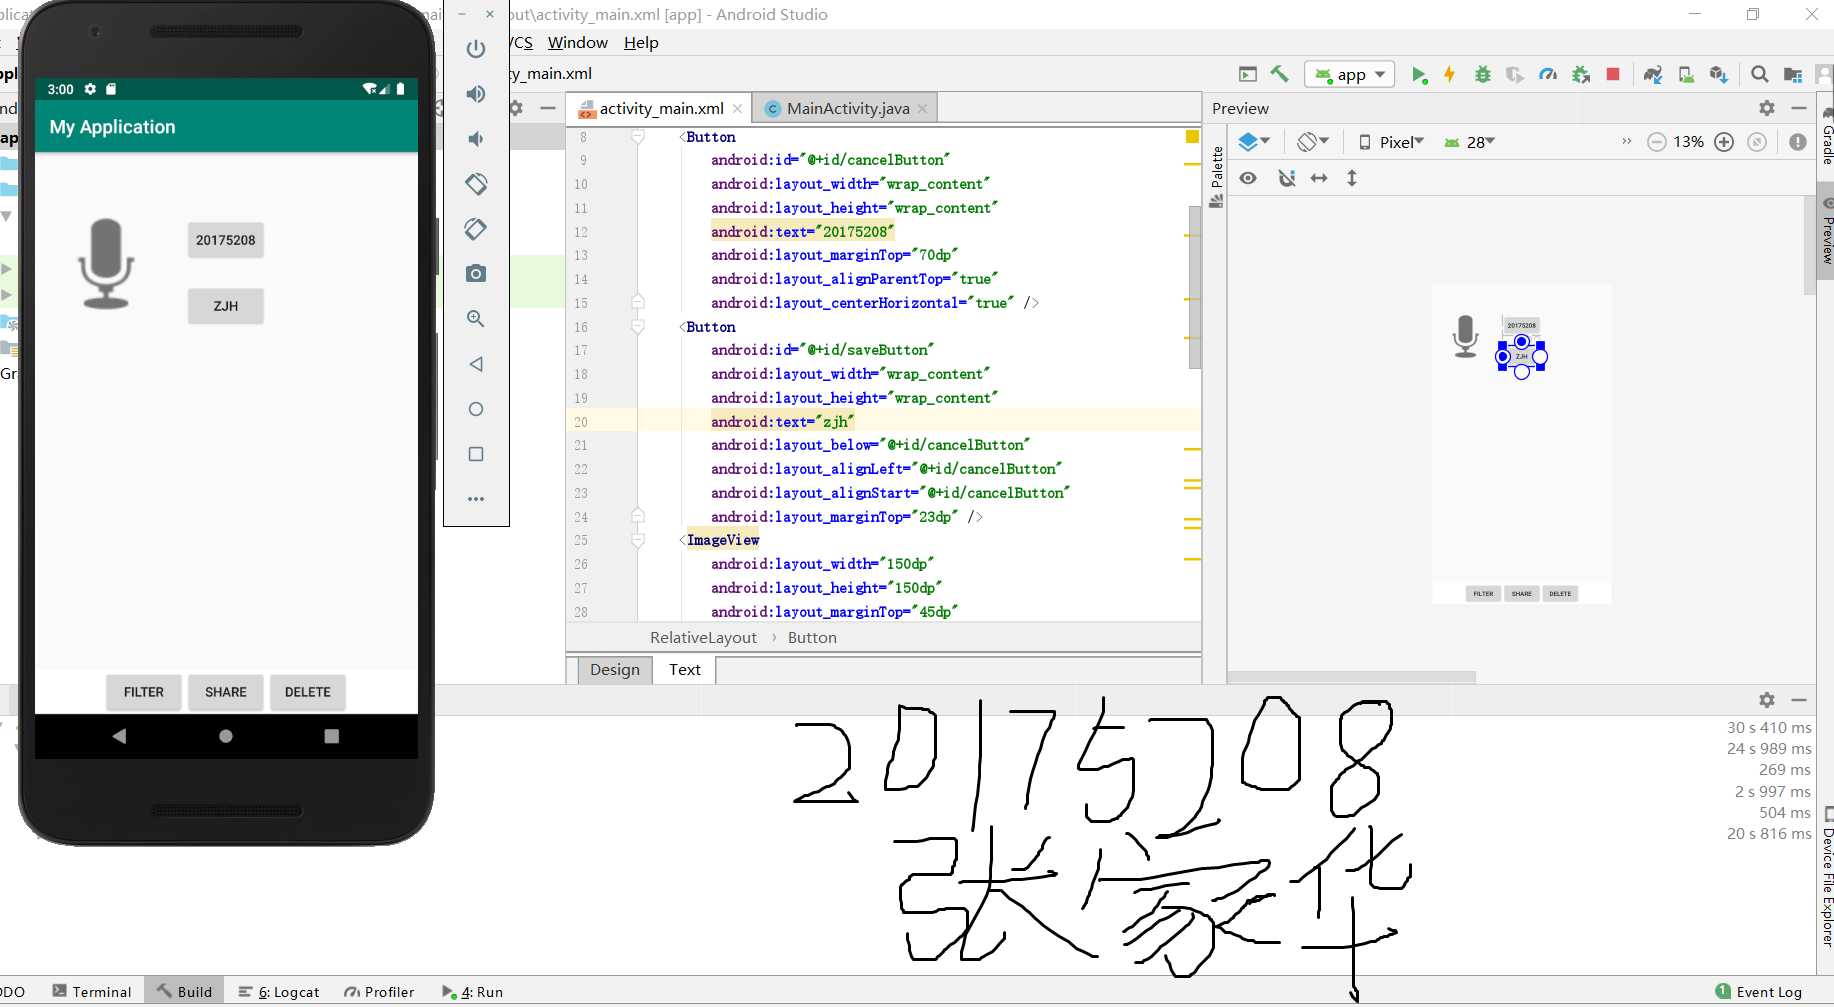Open API 28 version dropdown
Screen dimensions: 1834x1007
tap(1469, 142)
